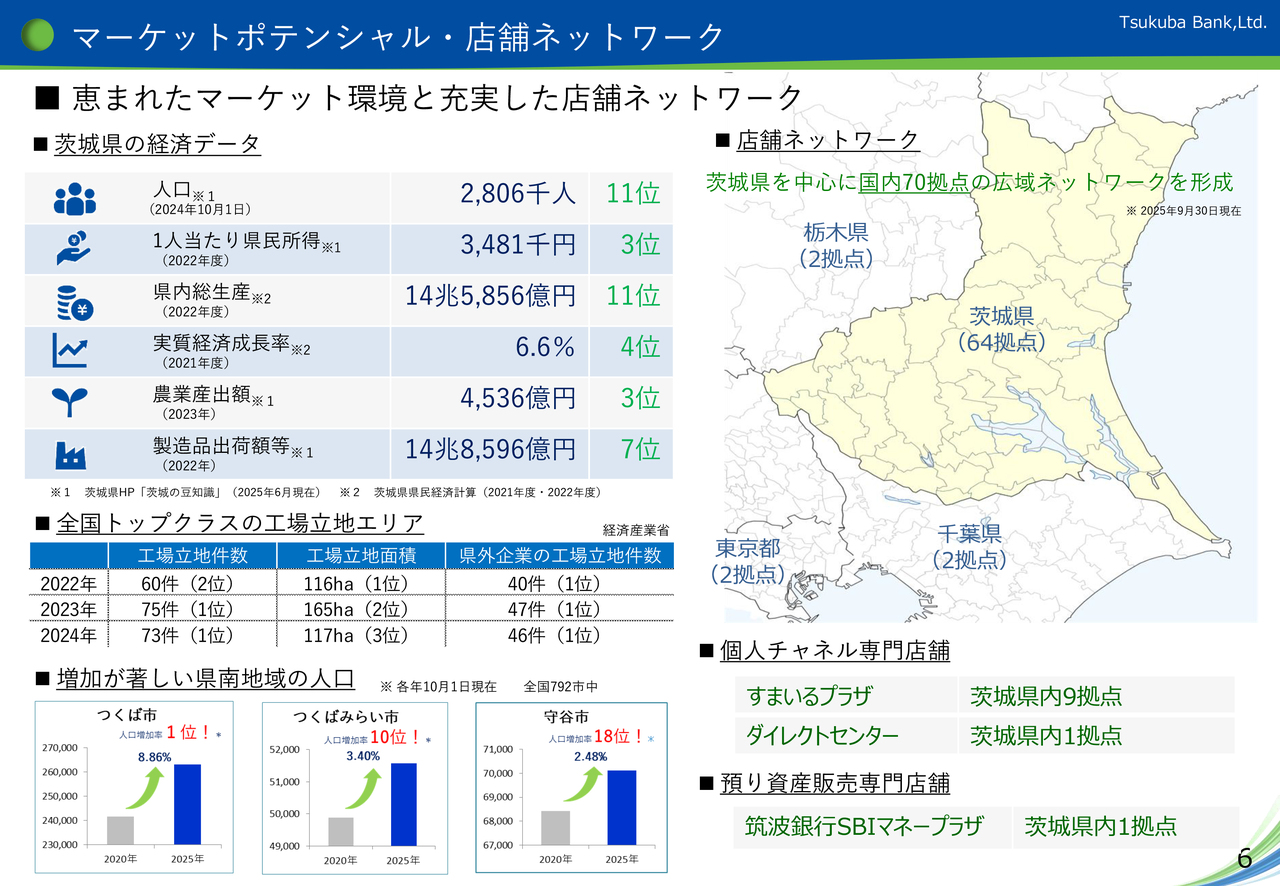The width and height of the screenshot is (1280, 886).
Task: Click the 筑波銀行SBIマネープラザ label
Action: 864,826
